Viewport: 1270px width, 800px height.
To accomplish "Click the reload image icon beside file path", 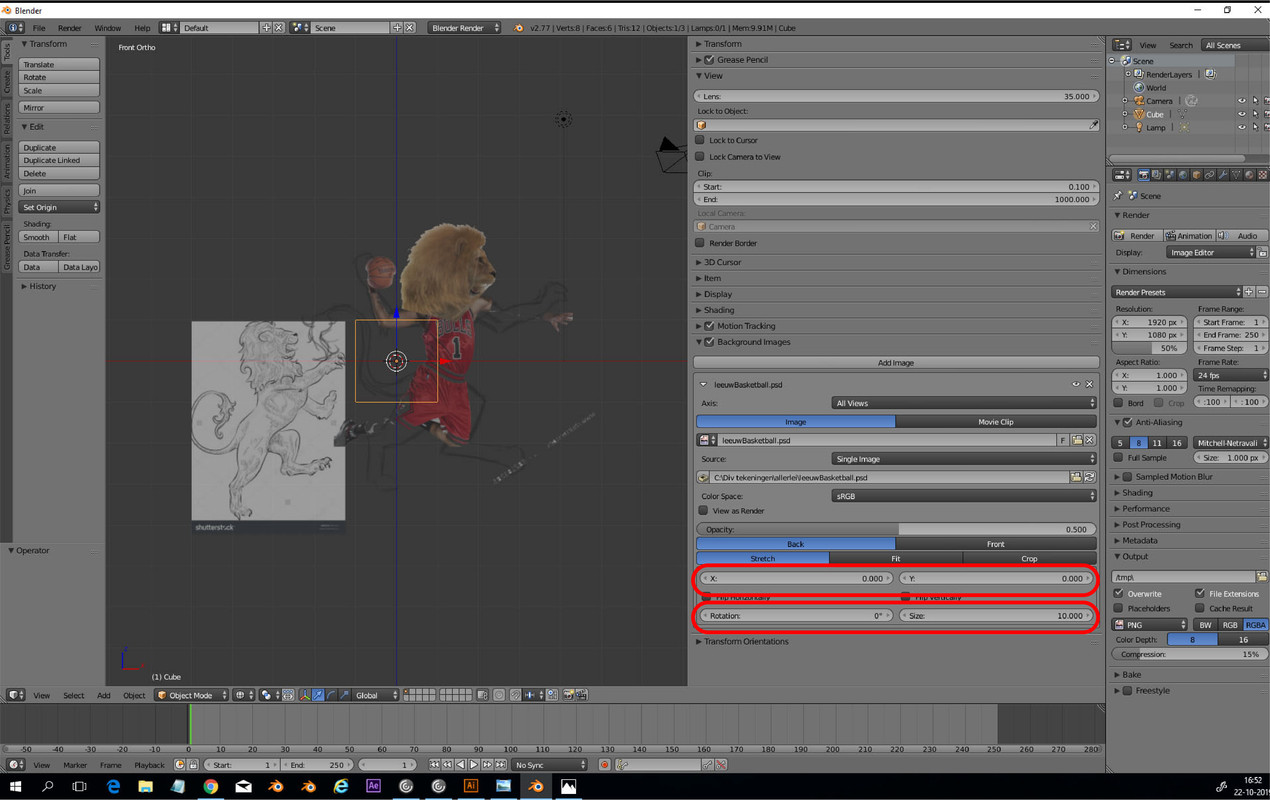I will click(1090, 478).
